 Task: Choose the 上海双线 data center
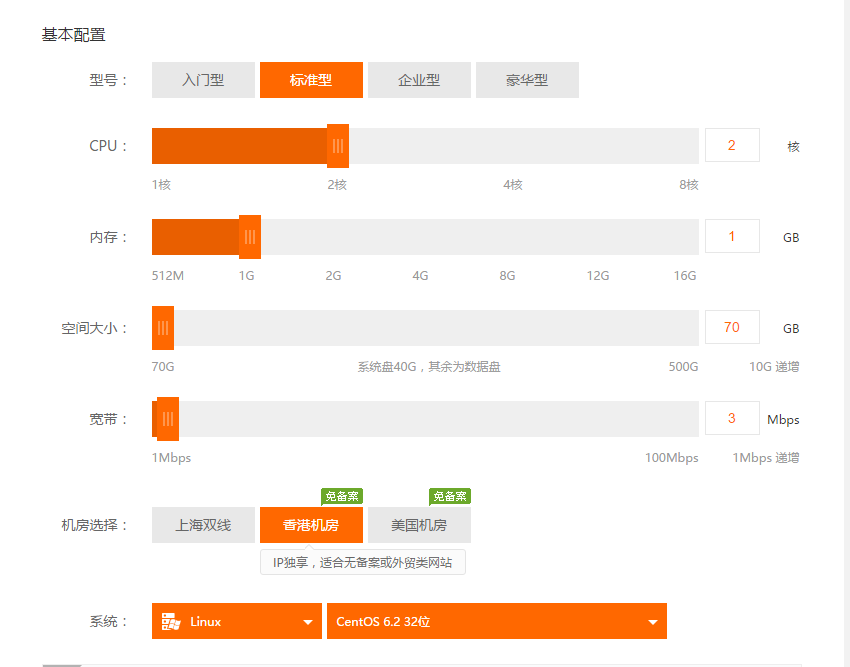click(x=203, y=525)
